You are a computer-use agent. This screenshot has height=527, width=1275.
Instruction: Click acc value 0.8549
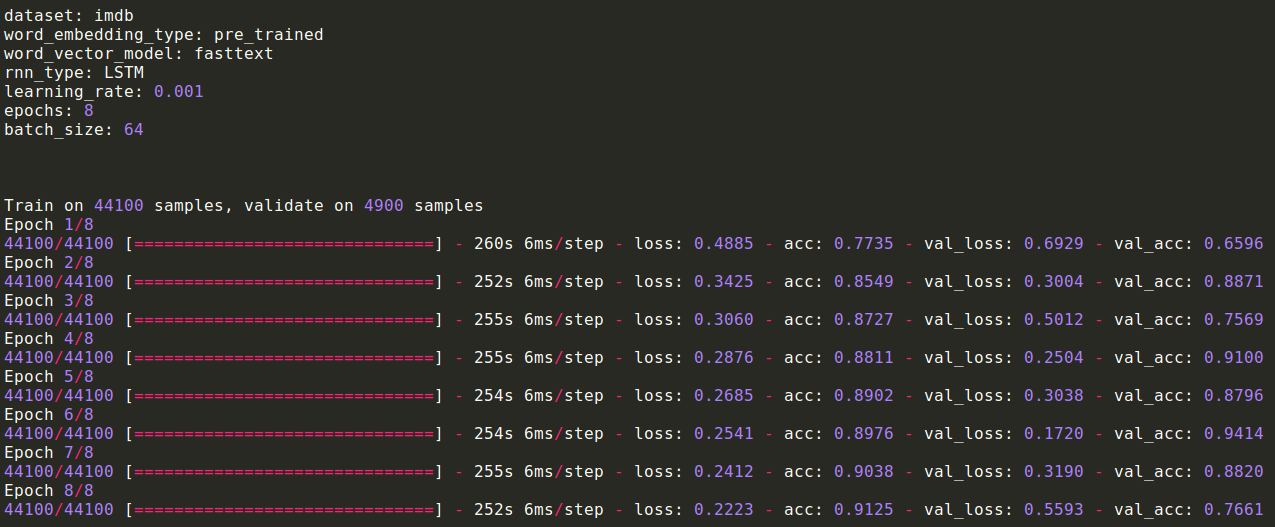click(864, 281)
